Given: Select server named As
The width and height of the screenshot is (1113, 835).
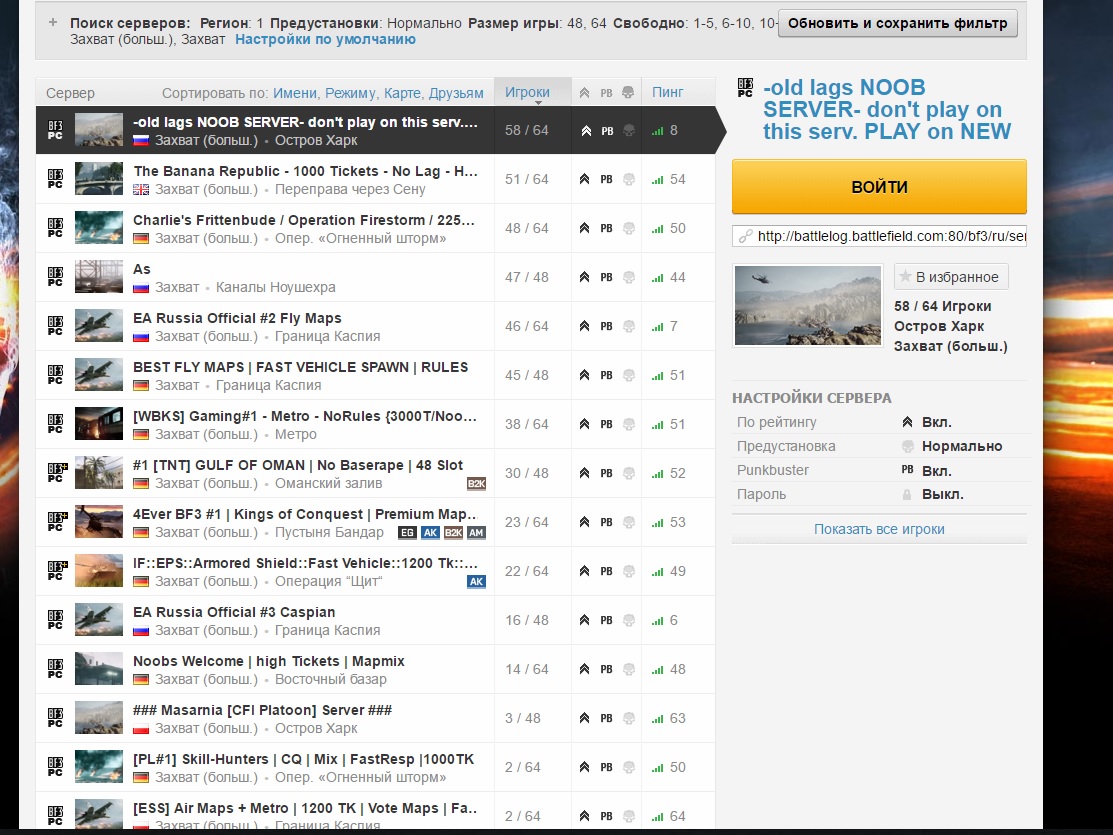Looking at the screenshot, I should pyautogui.click(x=375, y=277).
